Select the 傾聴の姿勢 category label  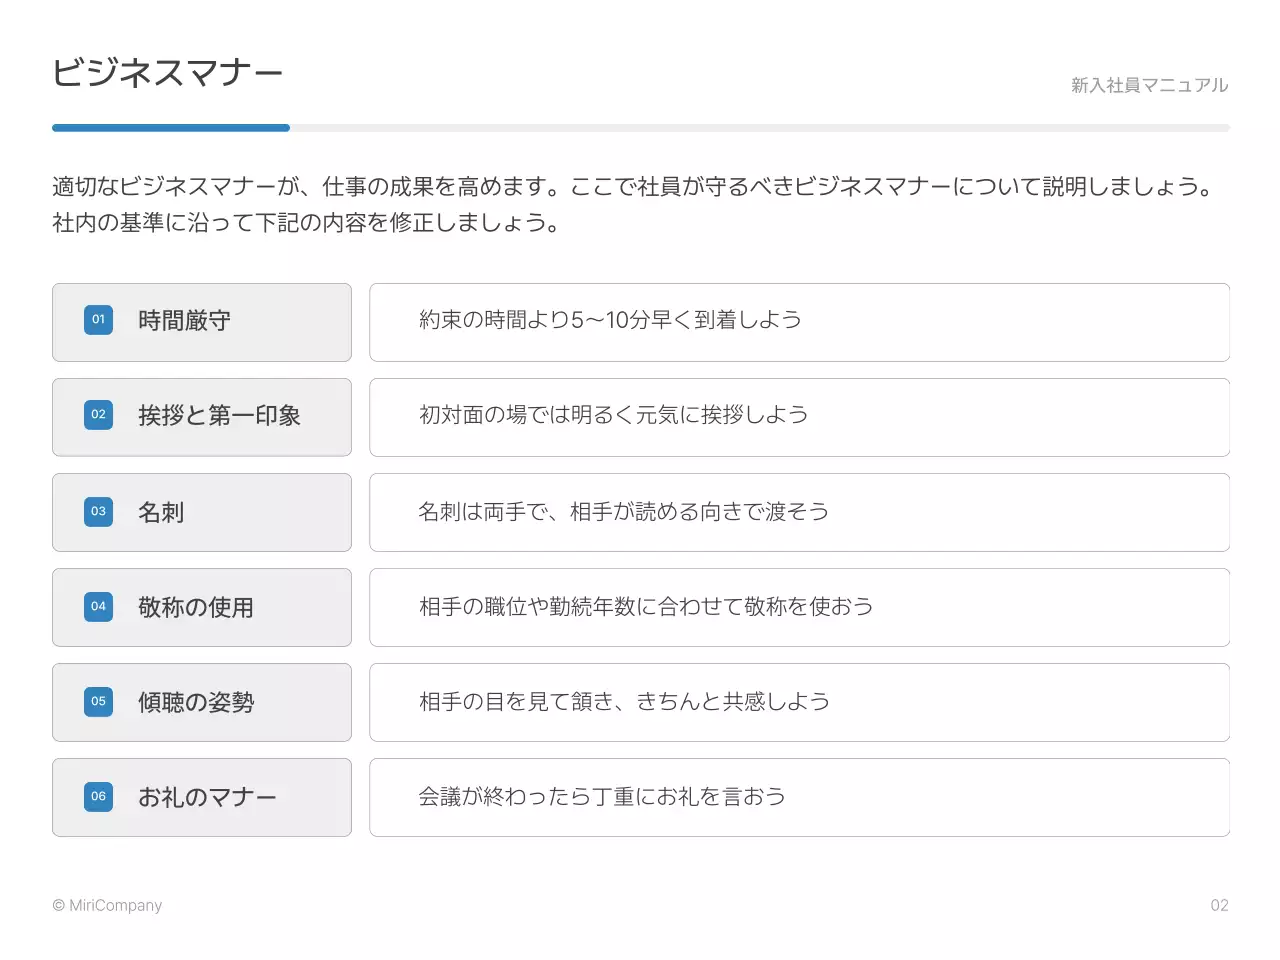(196, 702)
